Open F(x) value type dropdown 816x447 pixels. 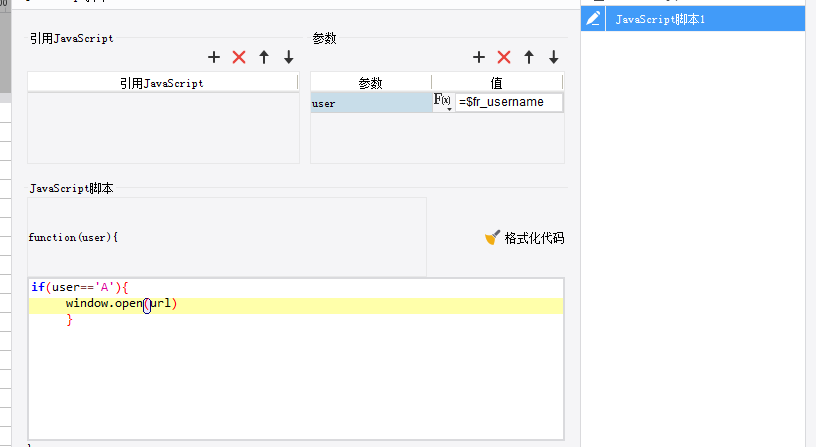coord(443,102)
